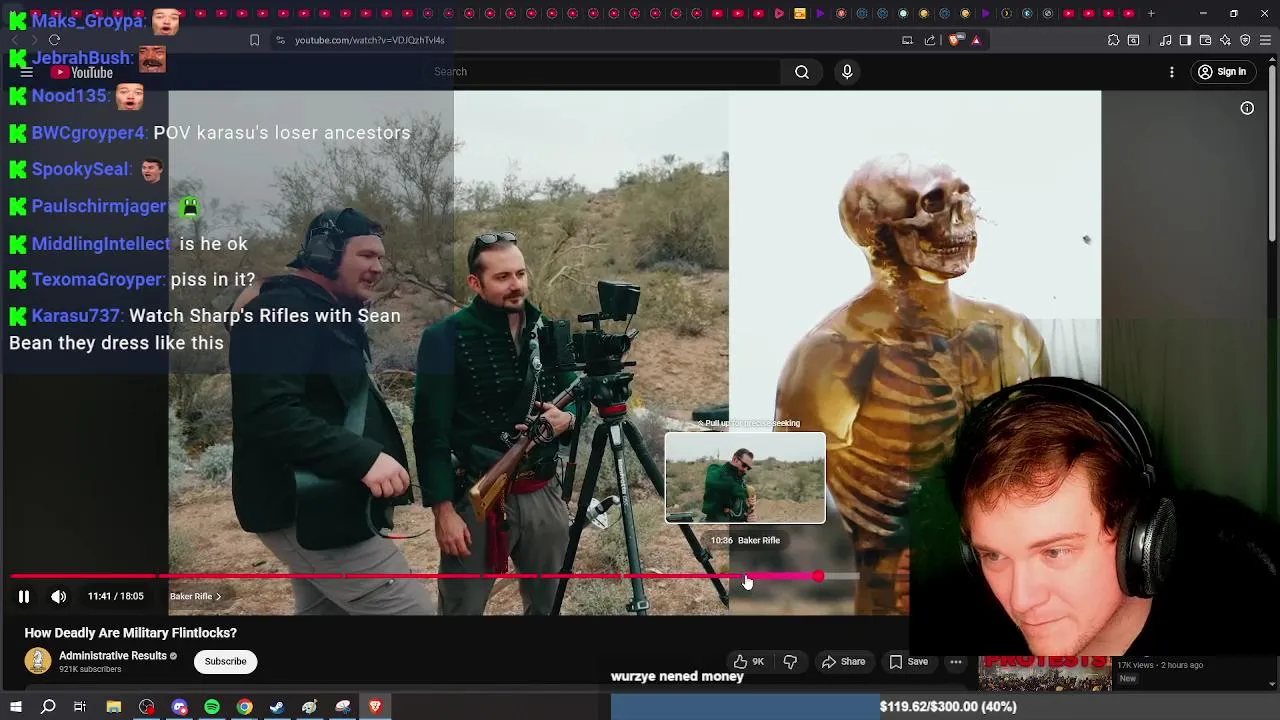The image size is (1280, 720).
Task: Seek using the red progress bar scrubber
Action: coord(819,576)
